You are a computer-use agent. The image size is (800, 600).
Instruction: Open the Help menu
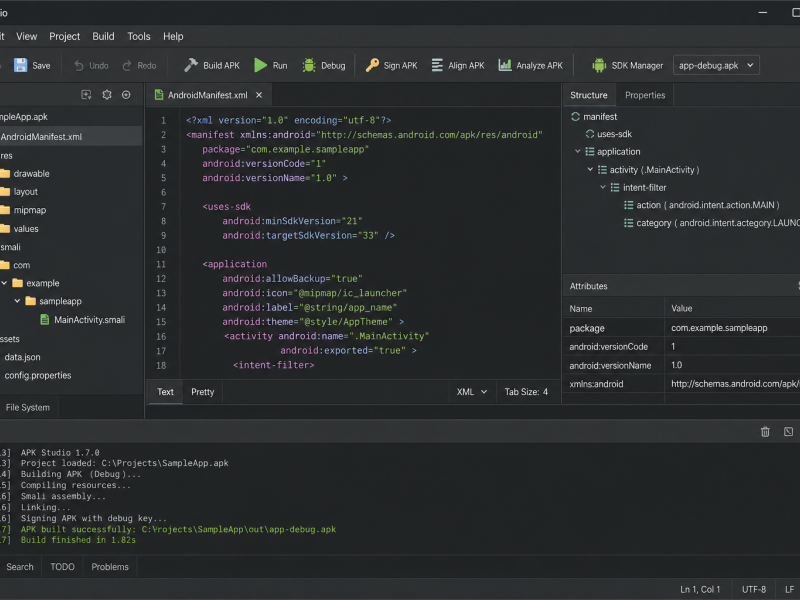click(173, 36)
